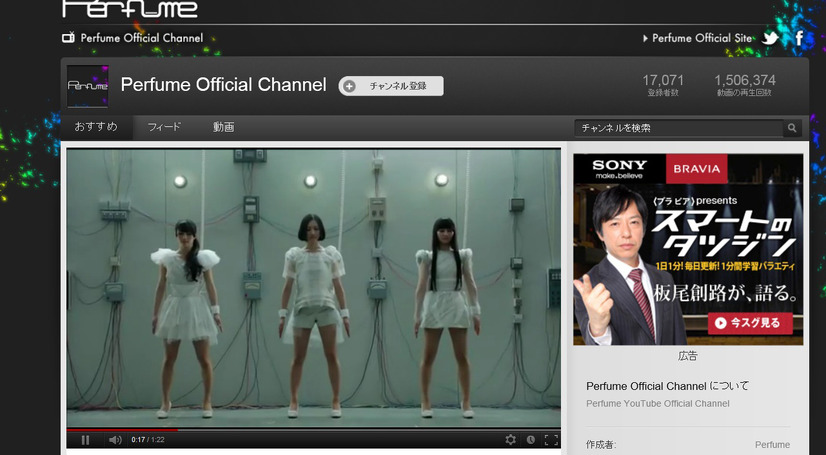Image resolution: width=826 pixels, height=455 pixels.
Task: Open the Sony Bravia advertisement banner
Action: pyautogui.click(x=688, y=249)
